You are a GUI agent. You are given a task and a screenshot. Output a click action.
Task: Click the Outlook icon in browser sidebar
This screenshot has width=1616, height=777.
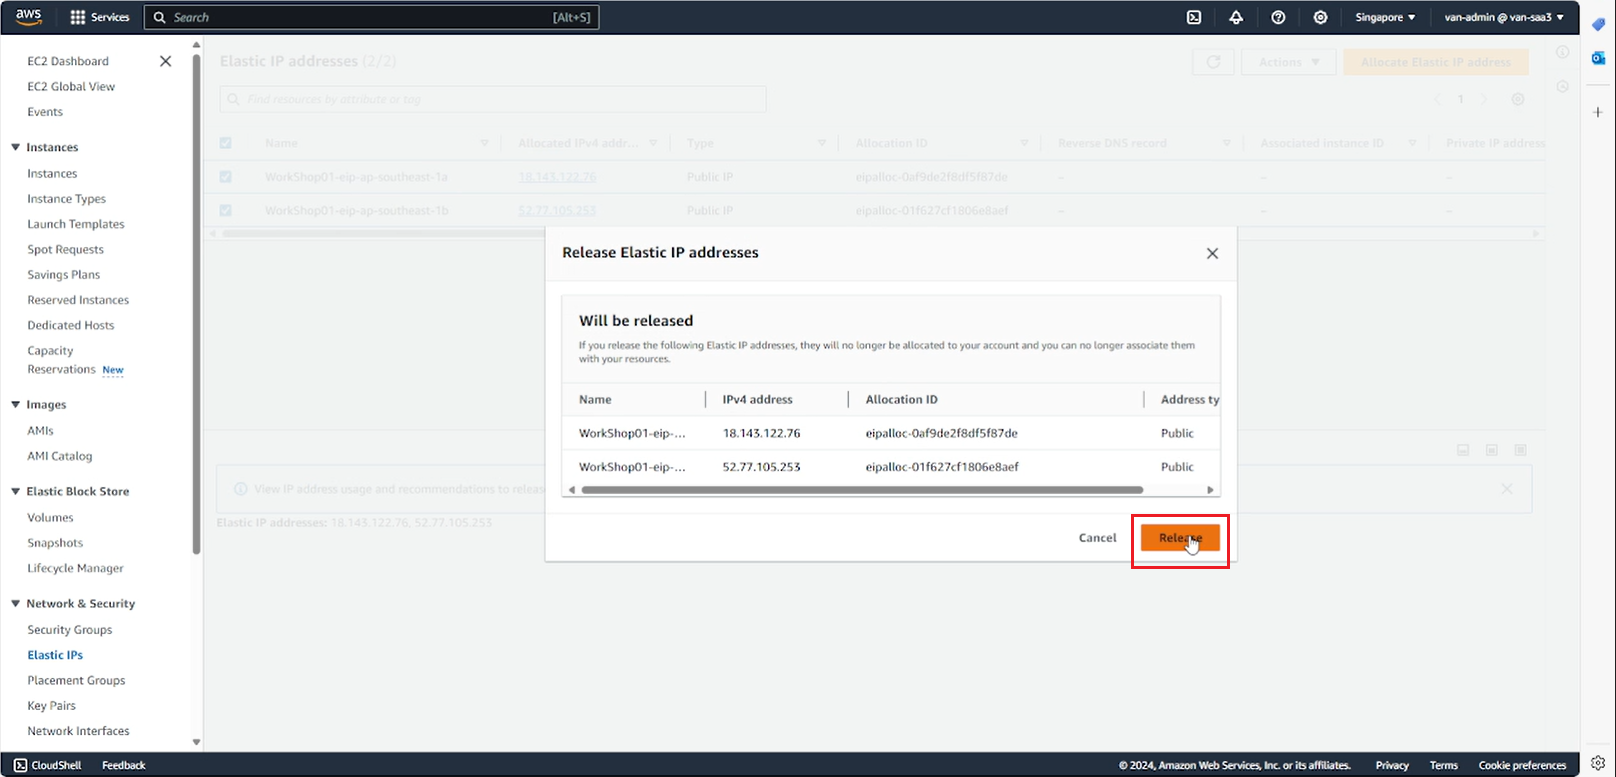coord(1598,58)
